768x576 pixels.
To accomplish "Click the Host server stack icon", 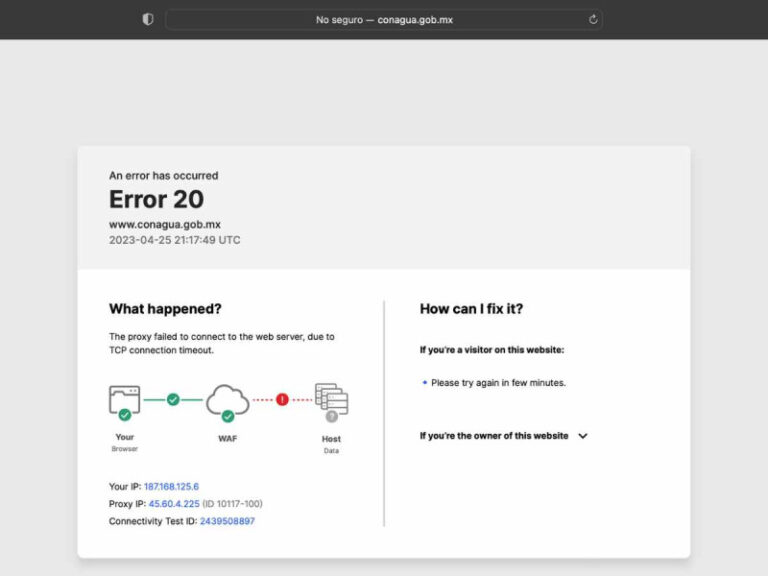I will [x=331, y=399].
